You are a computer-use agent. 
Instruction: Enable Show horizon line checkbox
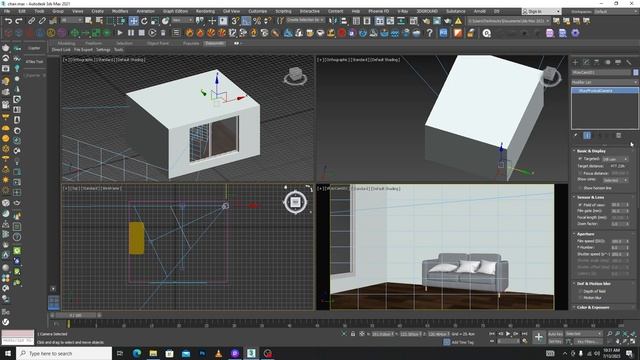click(x=580, y=188)
